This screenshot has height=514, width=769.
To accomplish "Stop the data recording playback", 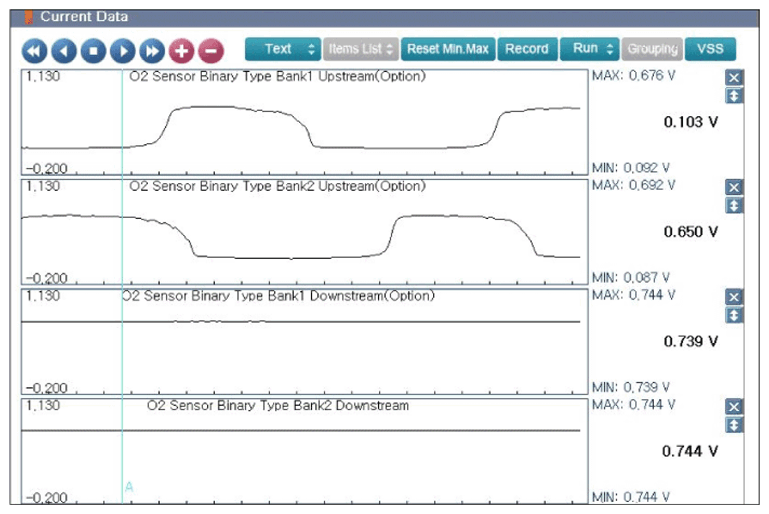I will click(93, 51).
